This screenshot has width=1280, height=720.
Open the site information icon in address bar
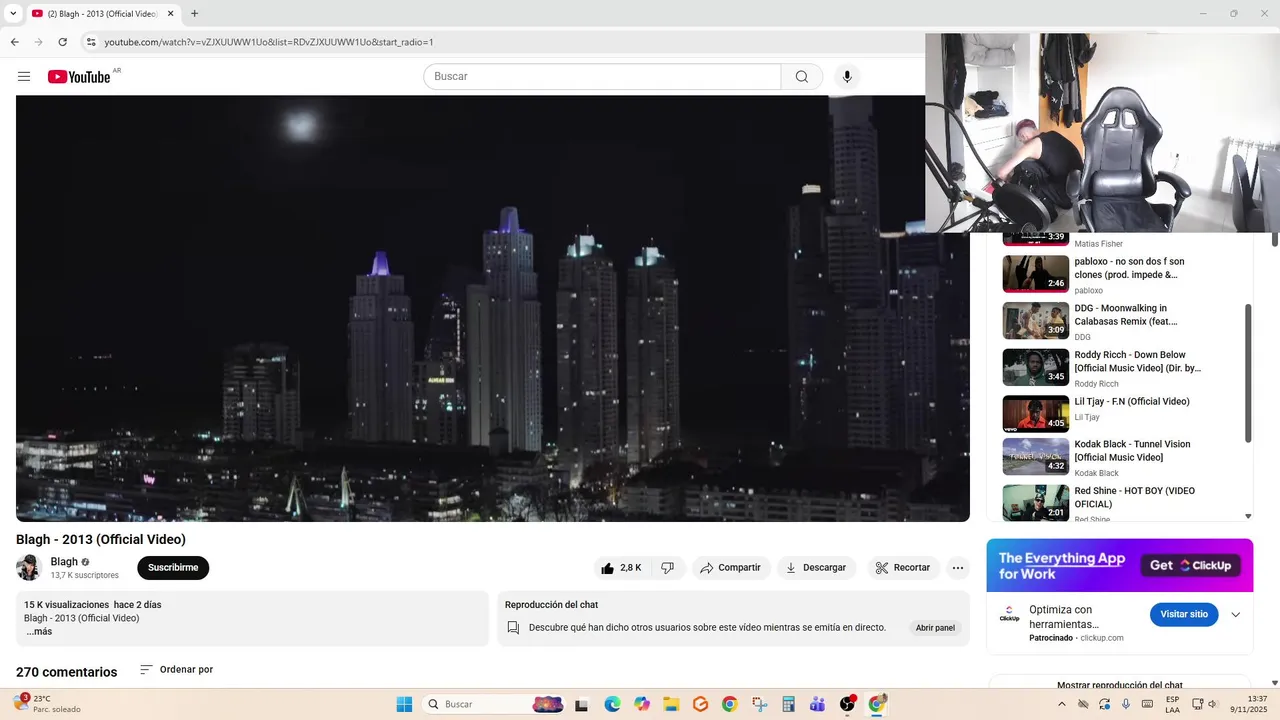coord(91,42)
